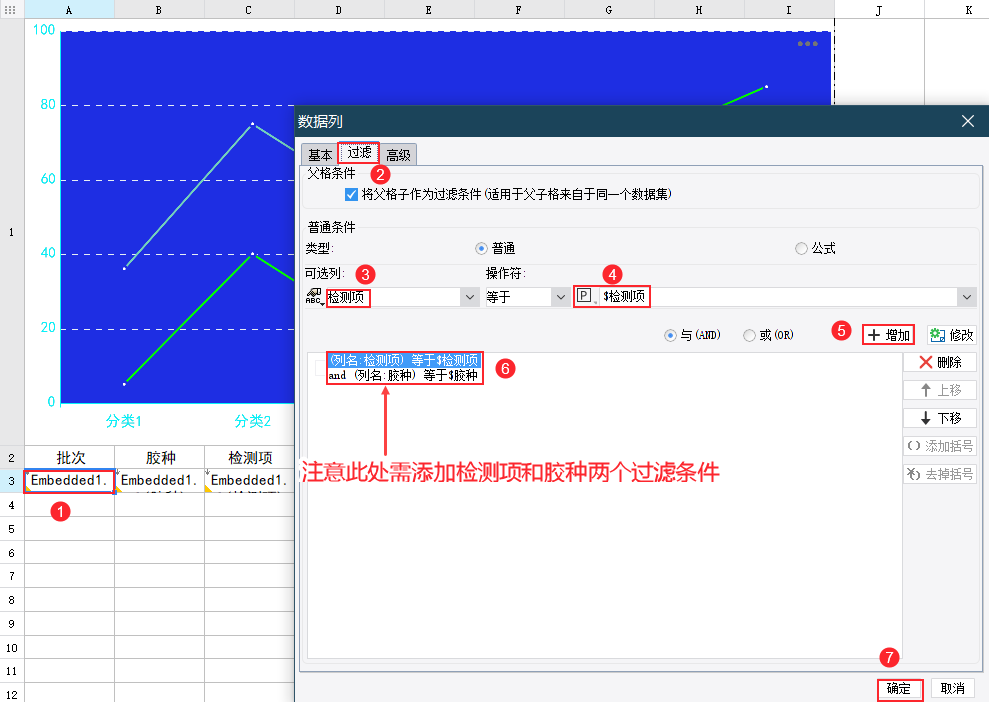Viewport: 989px width, 702px height.
Task: Select cell A3 Embedded1
Action: (69, 481)
